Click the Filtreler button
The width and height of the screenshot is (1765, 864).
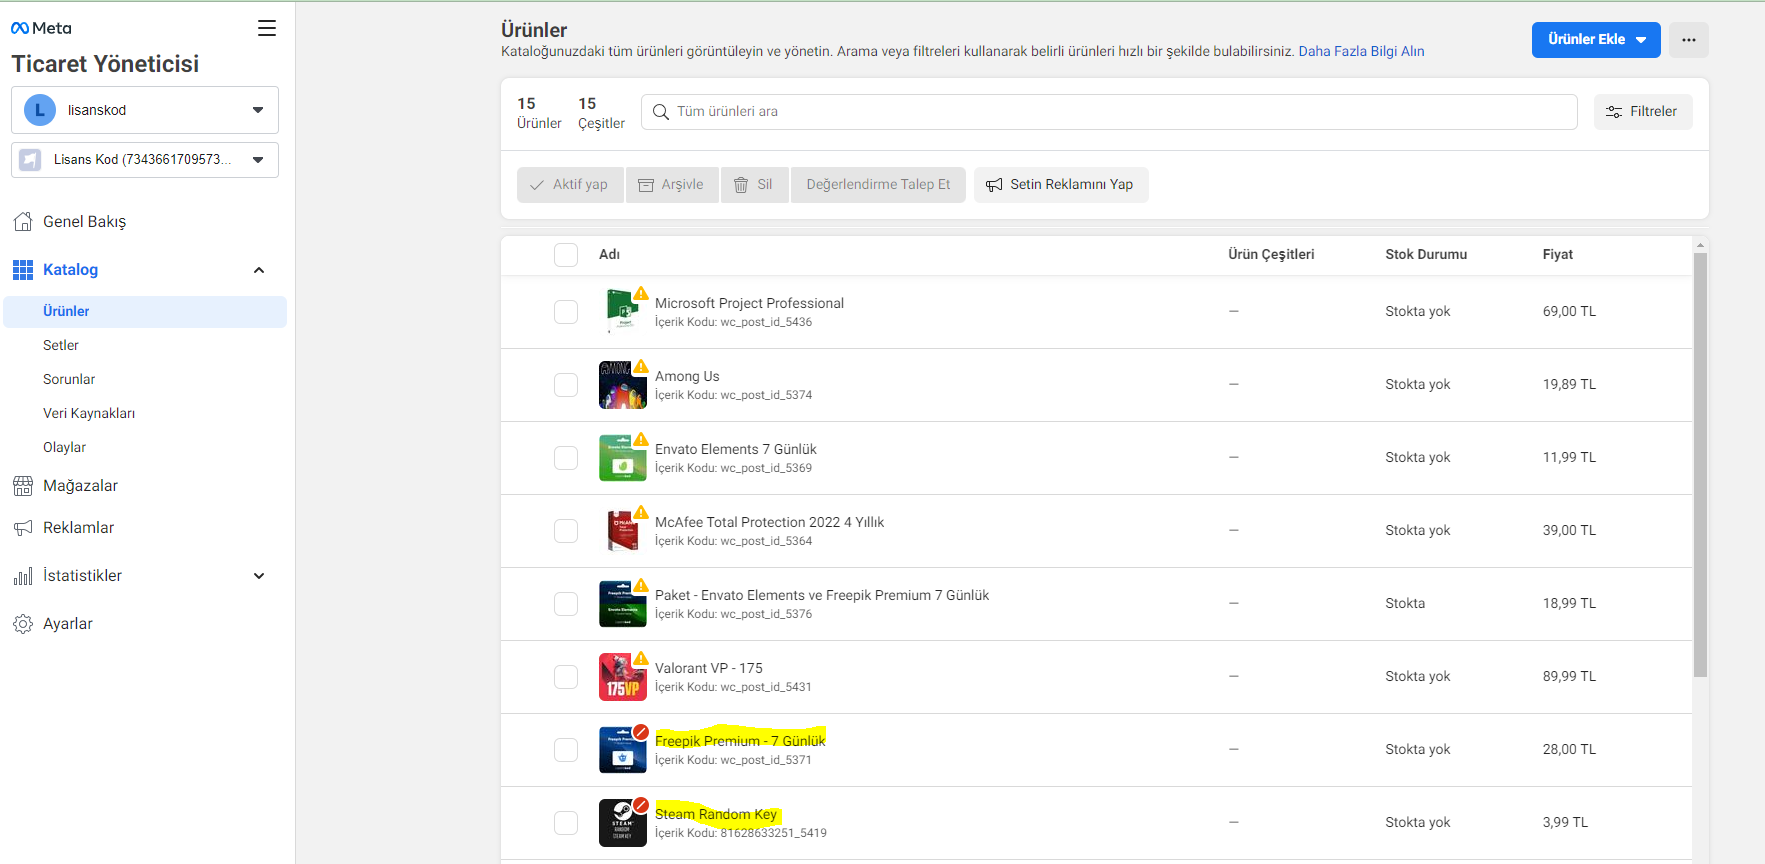point(1643,112)
